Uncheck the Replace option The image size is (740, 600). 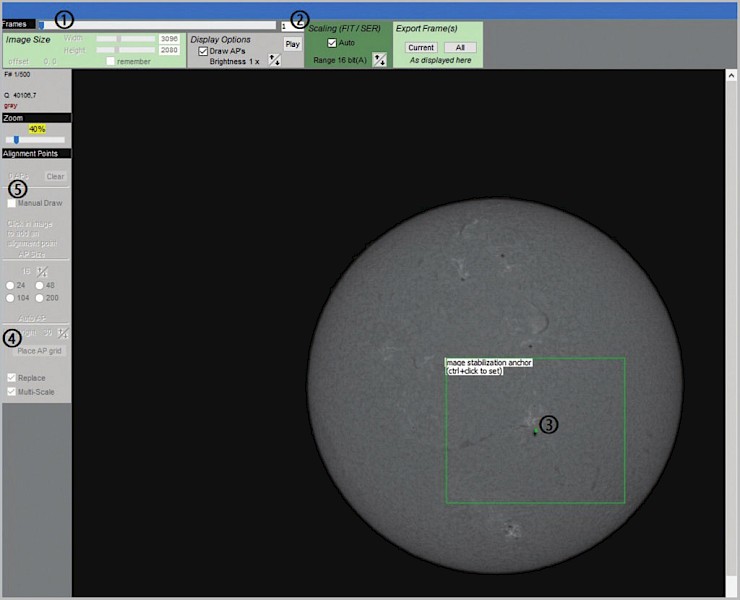(x=12, y=378)
